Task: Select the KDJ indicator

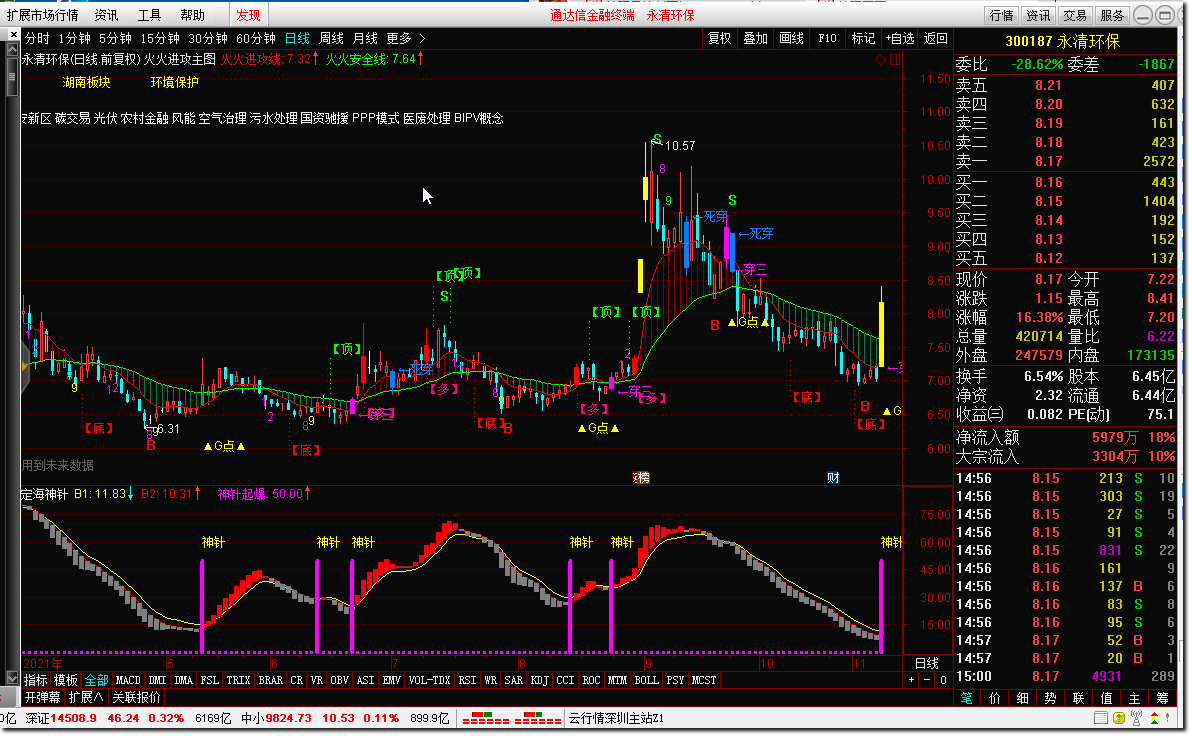Action: (x=539, y=680)
